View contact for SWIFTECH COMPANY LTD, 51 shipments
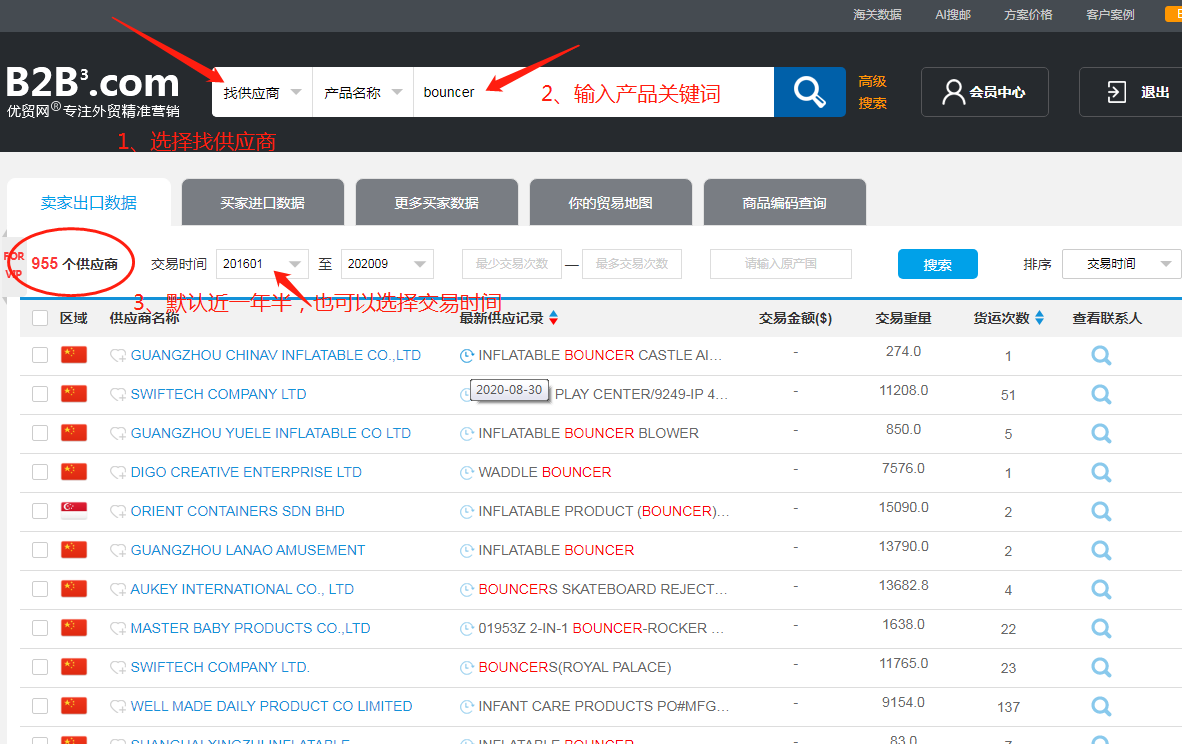This screenshot has width=1182, height=744. tap(1101, 394)
